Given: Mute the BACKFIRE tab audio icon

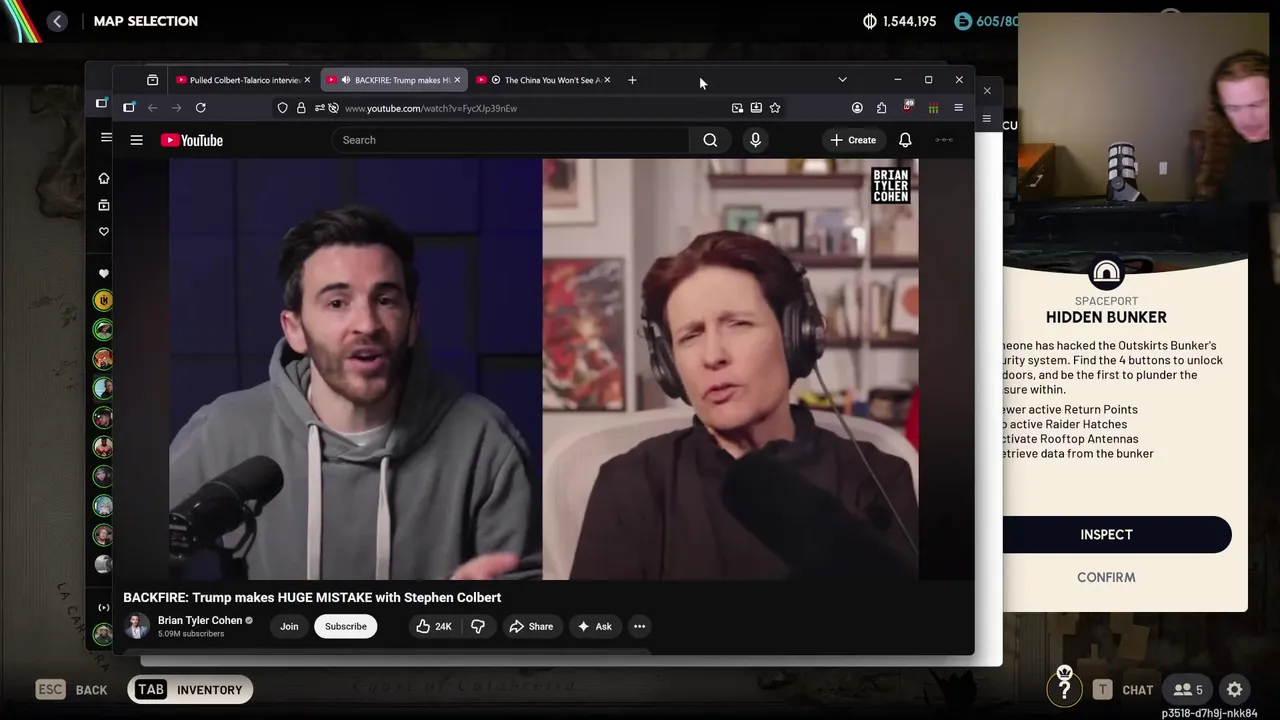Looking at the screenshot, I should point(346,80).
